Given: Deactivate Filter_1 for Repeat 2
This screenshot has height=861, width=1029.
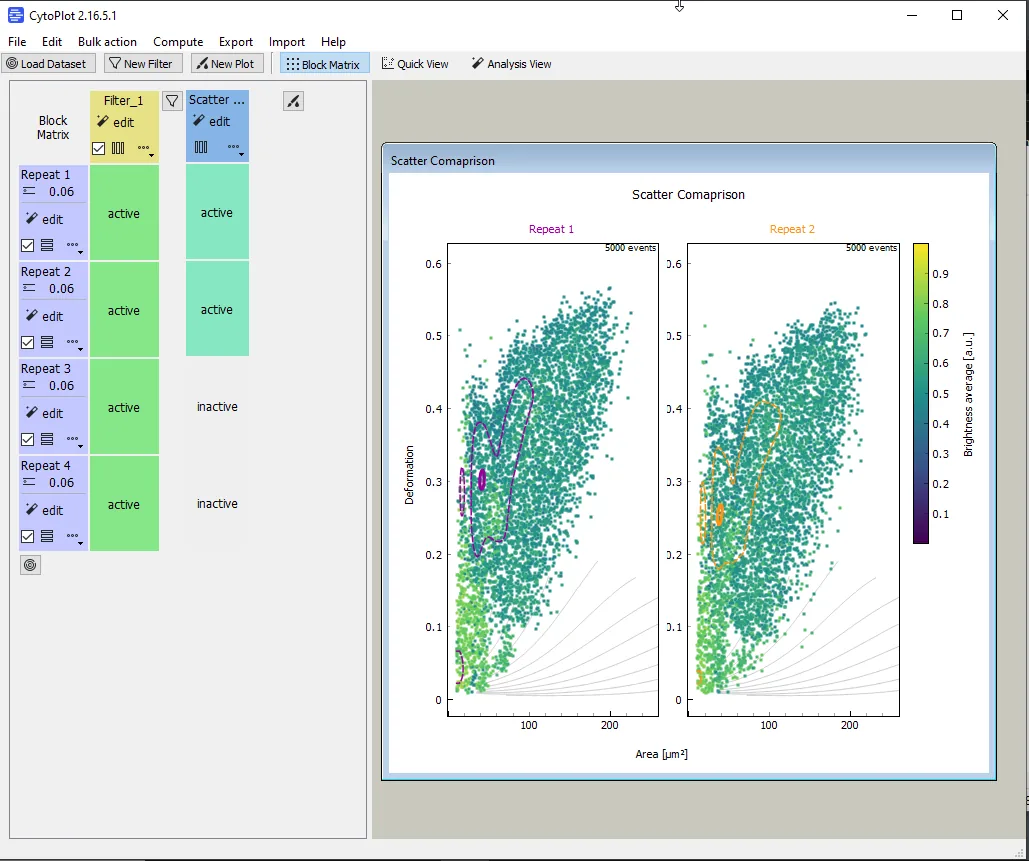Looking at the screenshot, I should (x=124, y=310).
